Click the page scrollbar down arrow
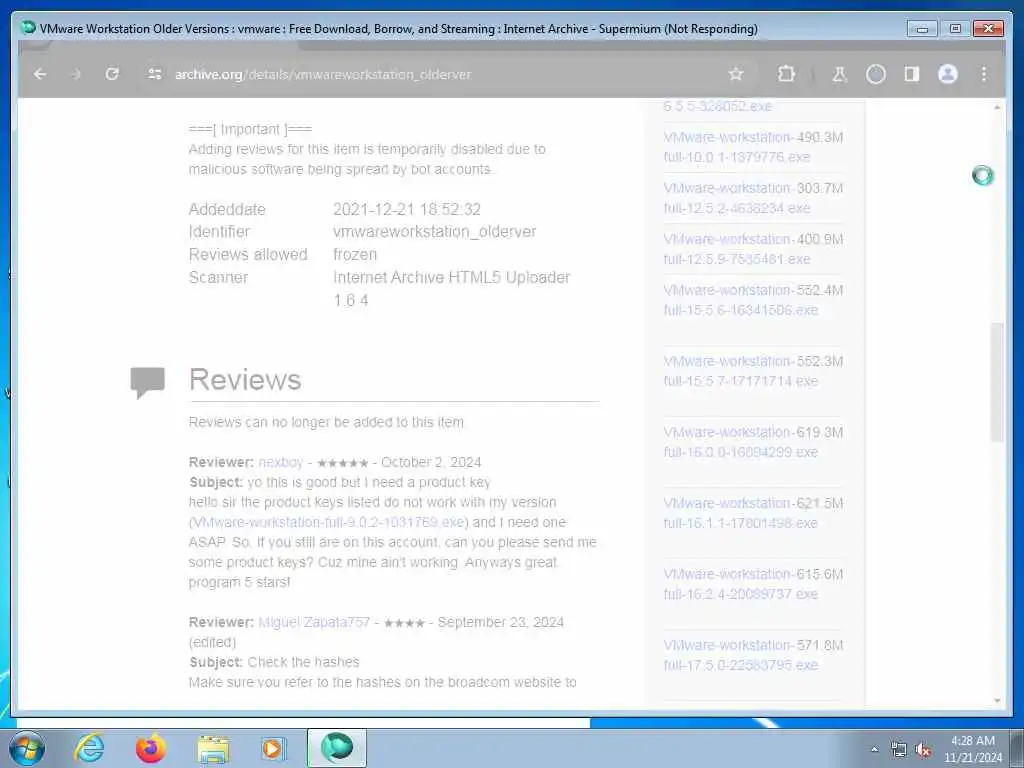The width and height of the screenshot is (1024, 768). [x=997, y=701]
